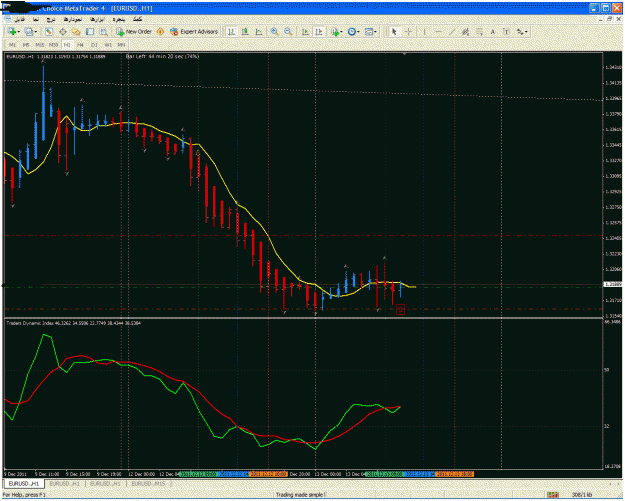Open the Strategy Tester icon

104,32
